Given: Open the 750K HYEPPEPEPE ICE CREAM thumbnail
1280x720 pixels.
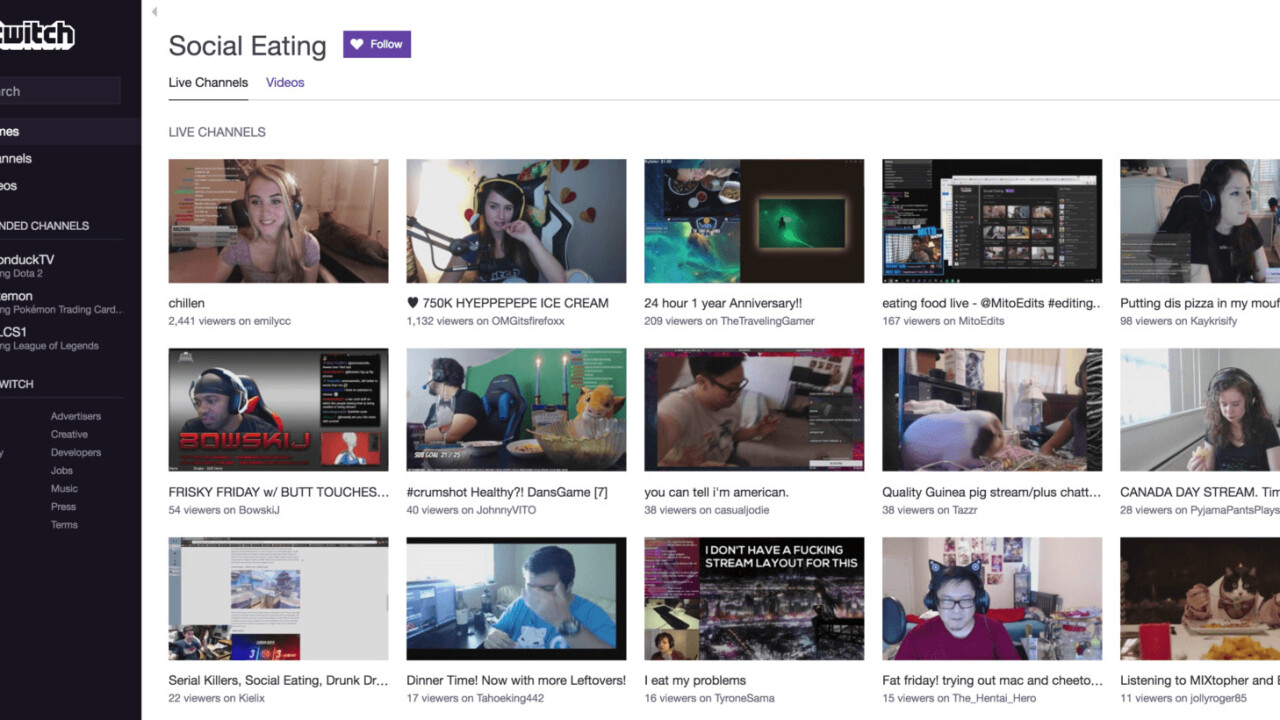Looking at the screenshot, I should 516,221.
